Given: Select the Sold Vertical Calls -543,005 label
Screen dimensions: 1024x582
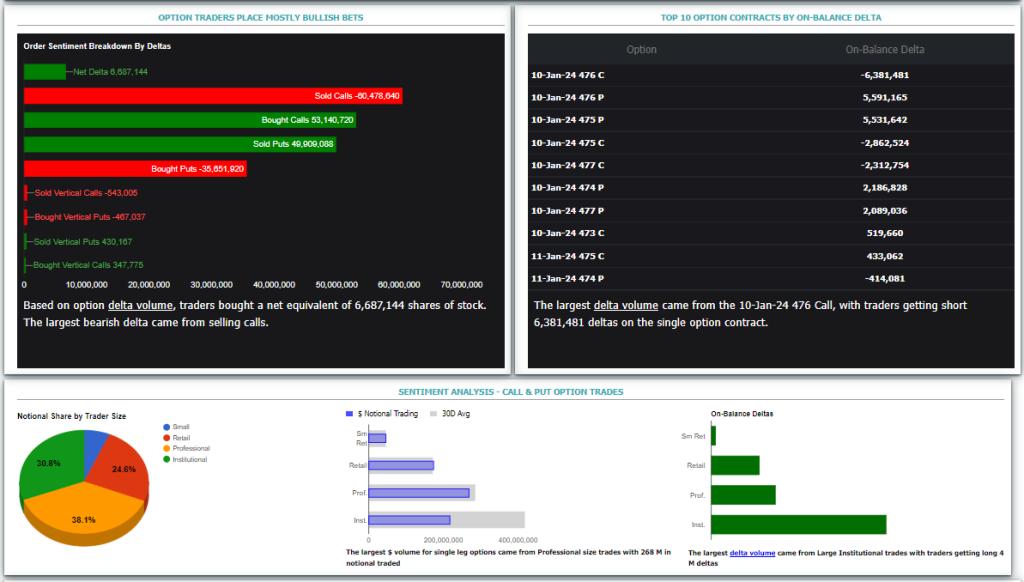Looking at the screenshot, I should (x=86, y=193).
